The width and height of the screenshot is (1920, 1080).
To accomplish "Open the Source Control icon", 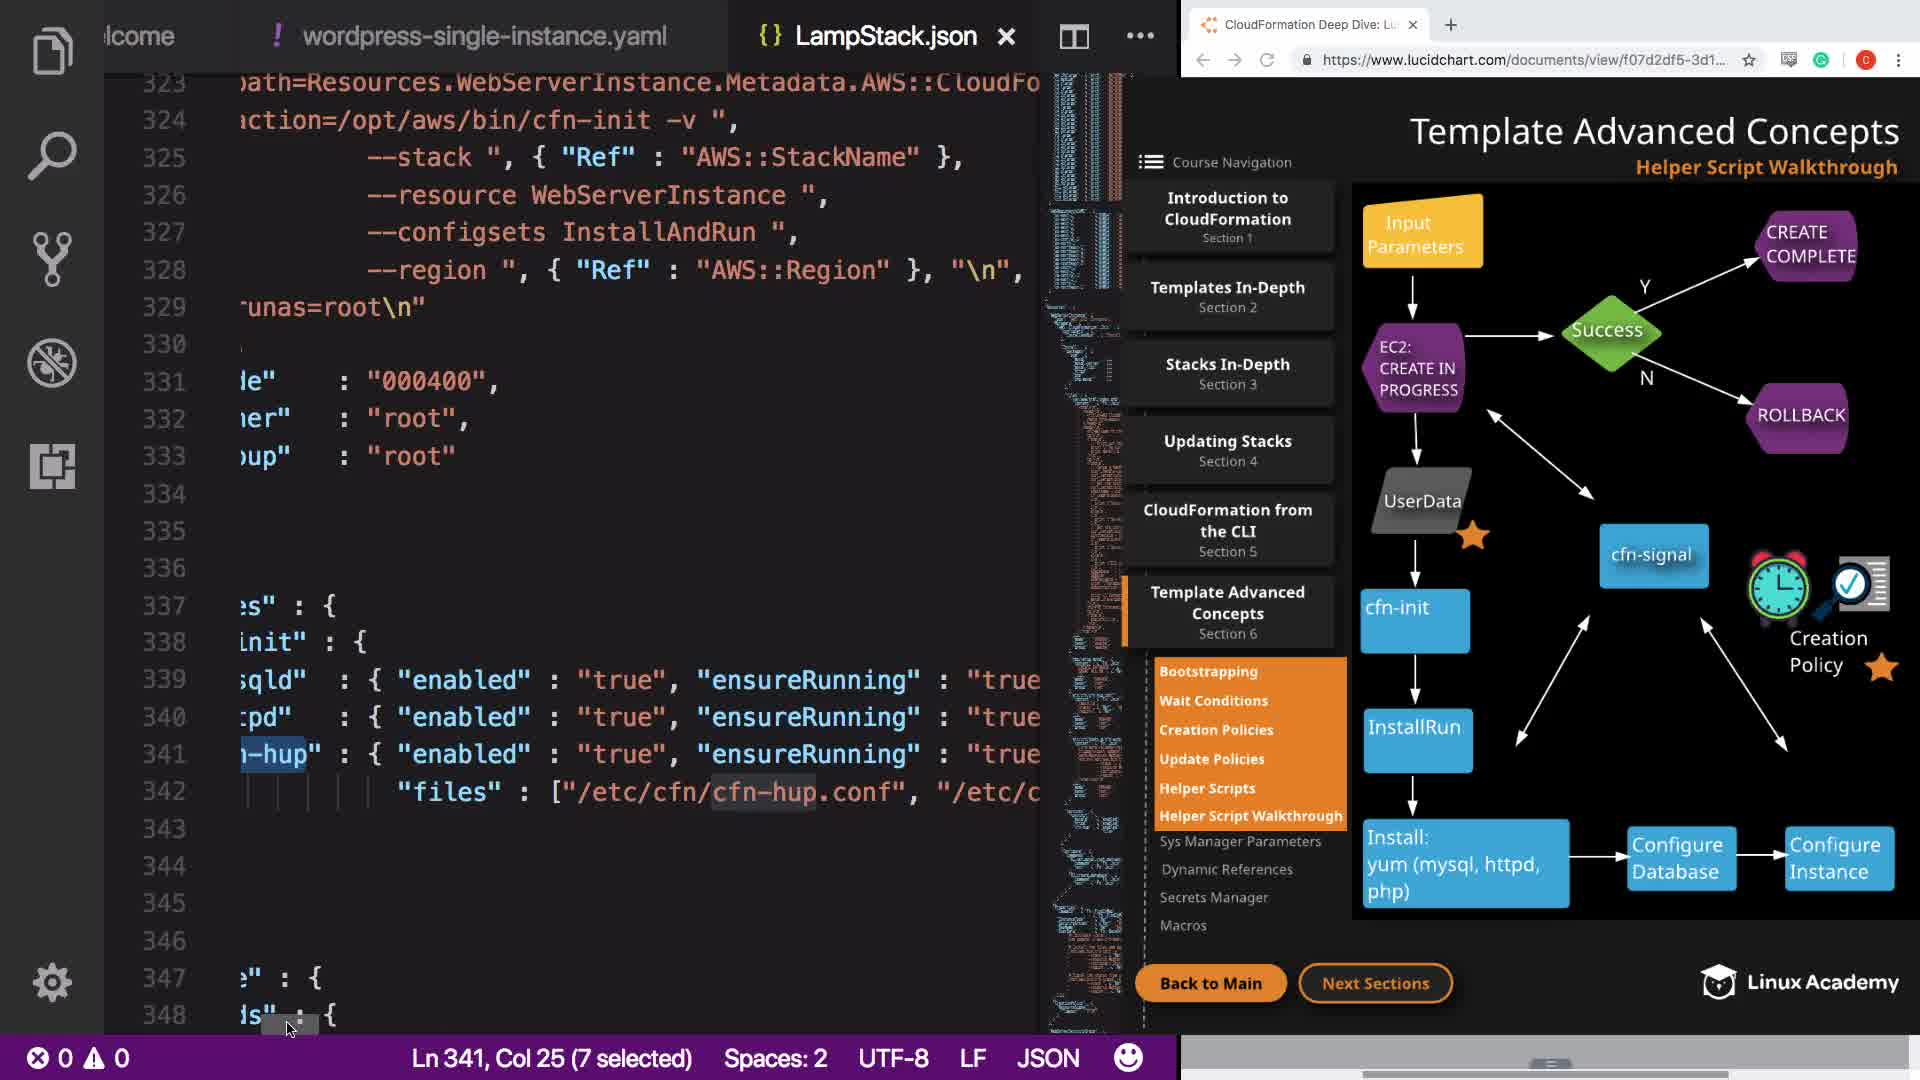I will tap(52, 259).
